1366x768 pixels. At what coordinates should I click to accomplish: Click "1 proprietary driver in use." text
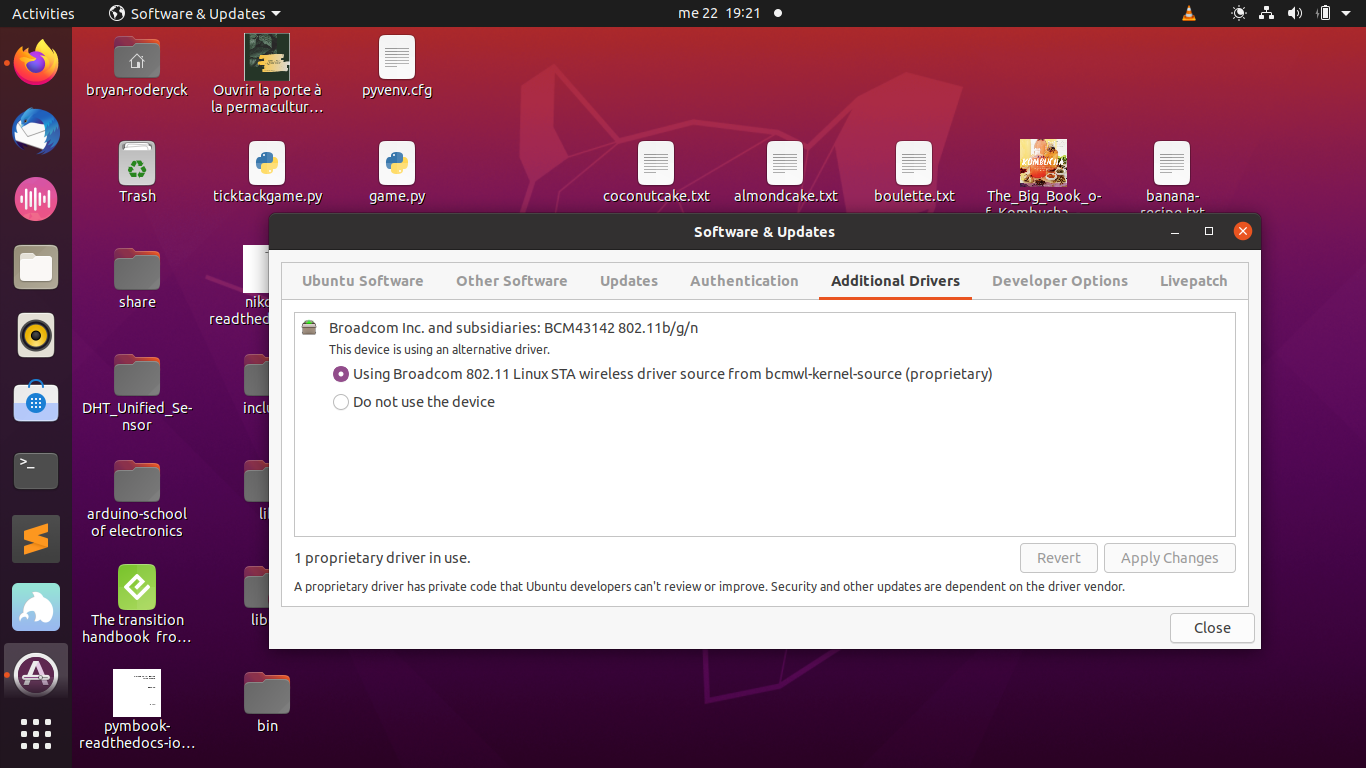pos(382,558)
